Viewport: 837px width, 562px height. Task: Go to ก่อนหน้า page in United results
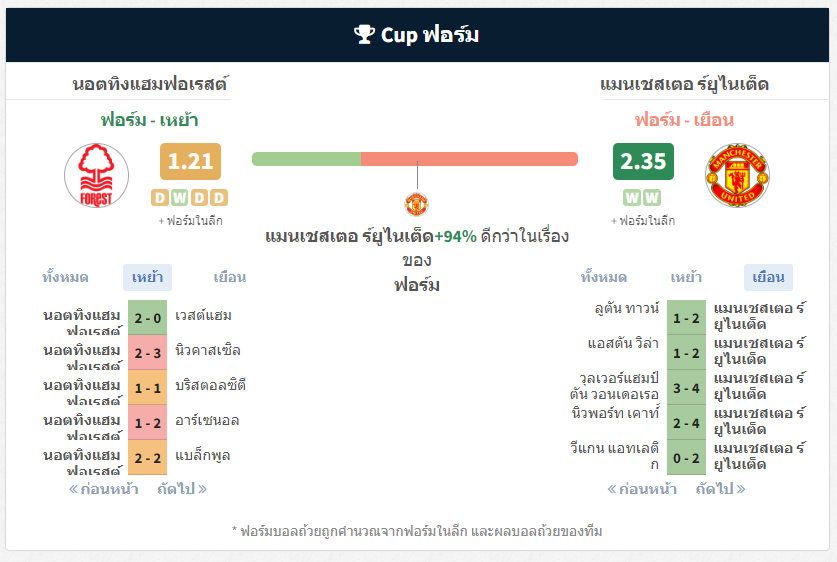(x=642, y=489)
